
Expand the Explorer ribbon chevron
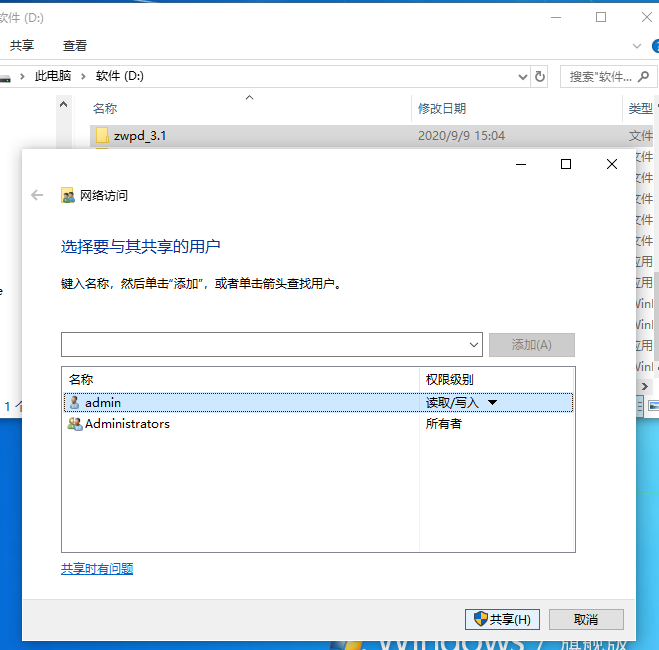[637, 46]
